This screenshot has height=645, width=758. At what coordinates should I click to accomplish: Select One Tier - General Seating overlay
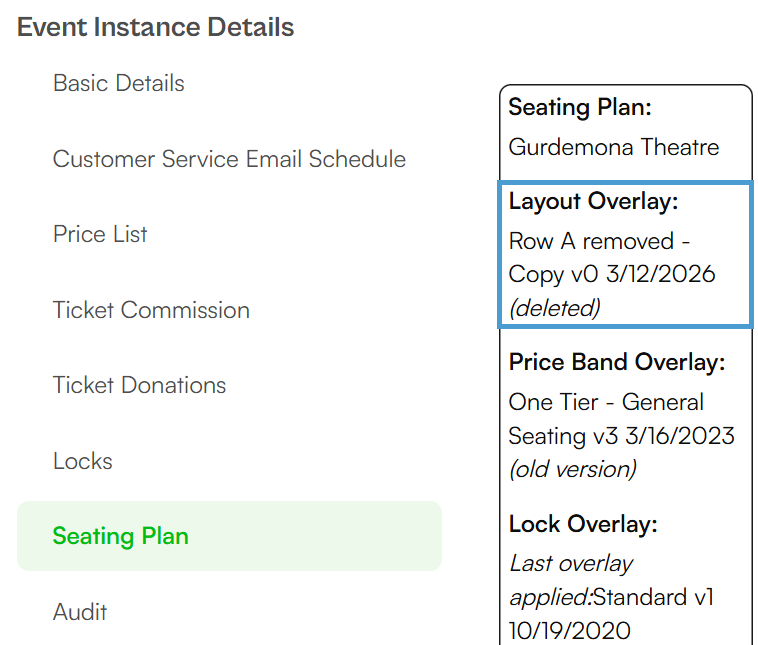click(622, 419)
